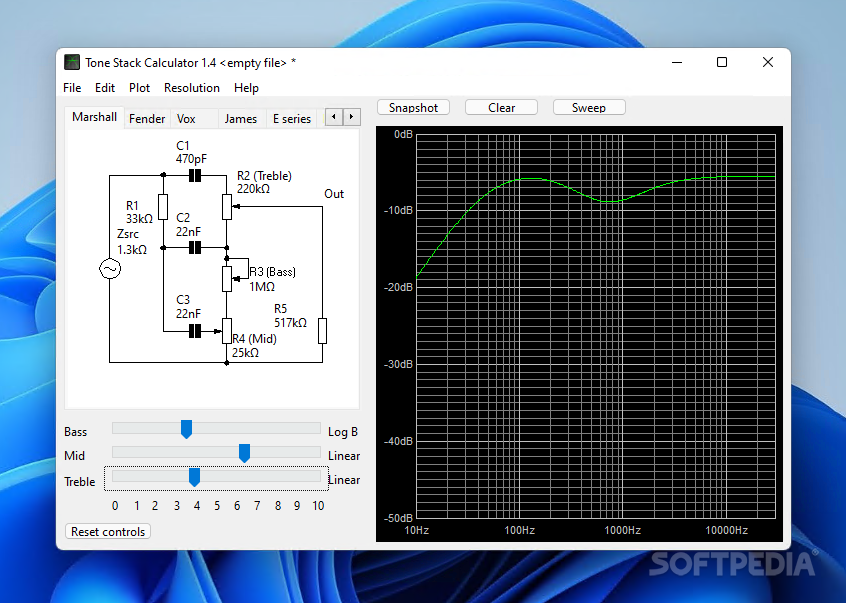The image size is (846, 603).
Task: Select the R2 Treble potentiometer symbol
Action: (x=227, y=207)
